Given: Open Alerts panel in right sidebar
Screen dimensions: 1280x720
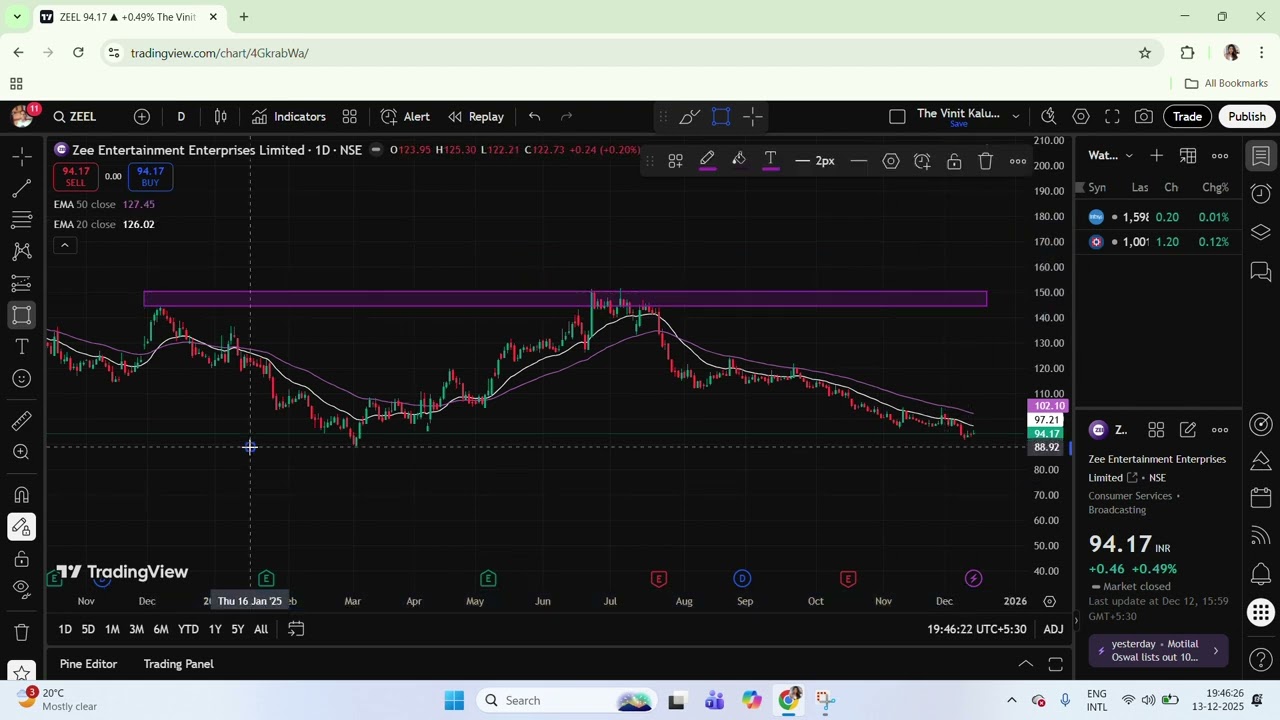Looking at the screenshot, I should point(1261,194).
